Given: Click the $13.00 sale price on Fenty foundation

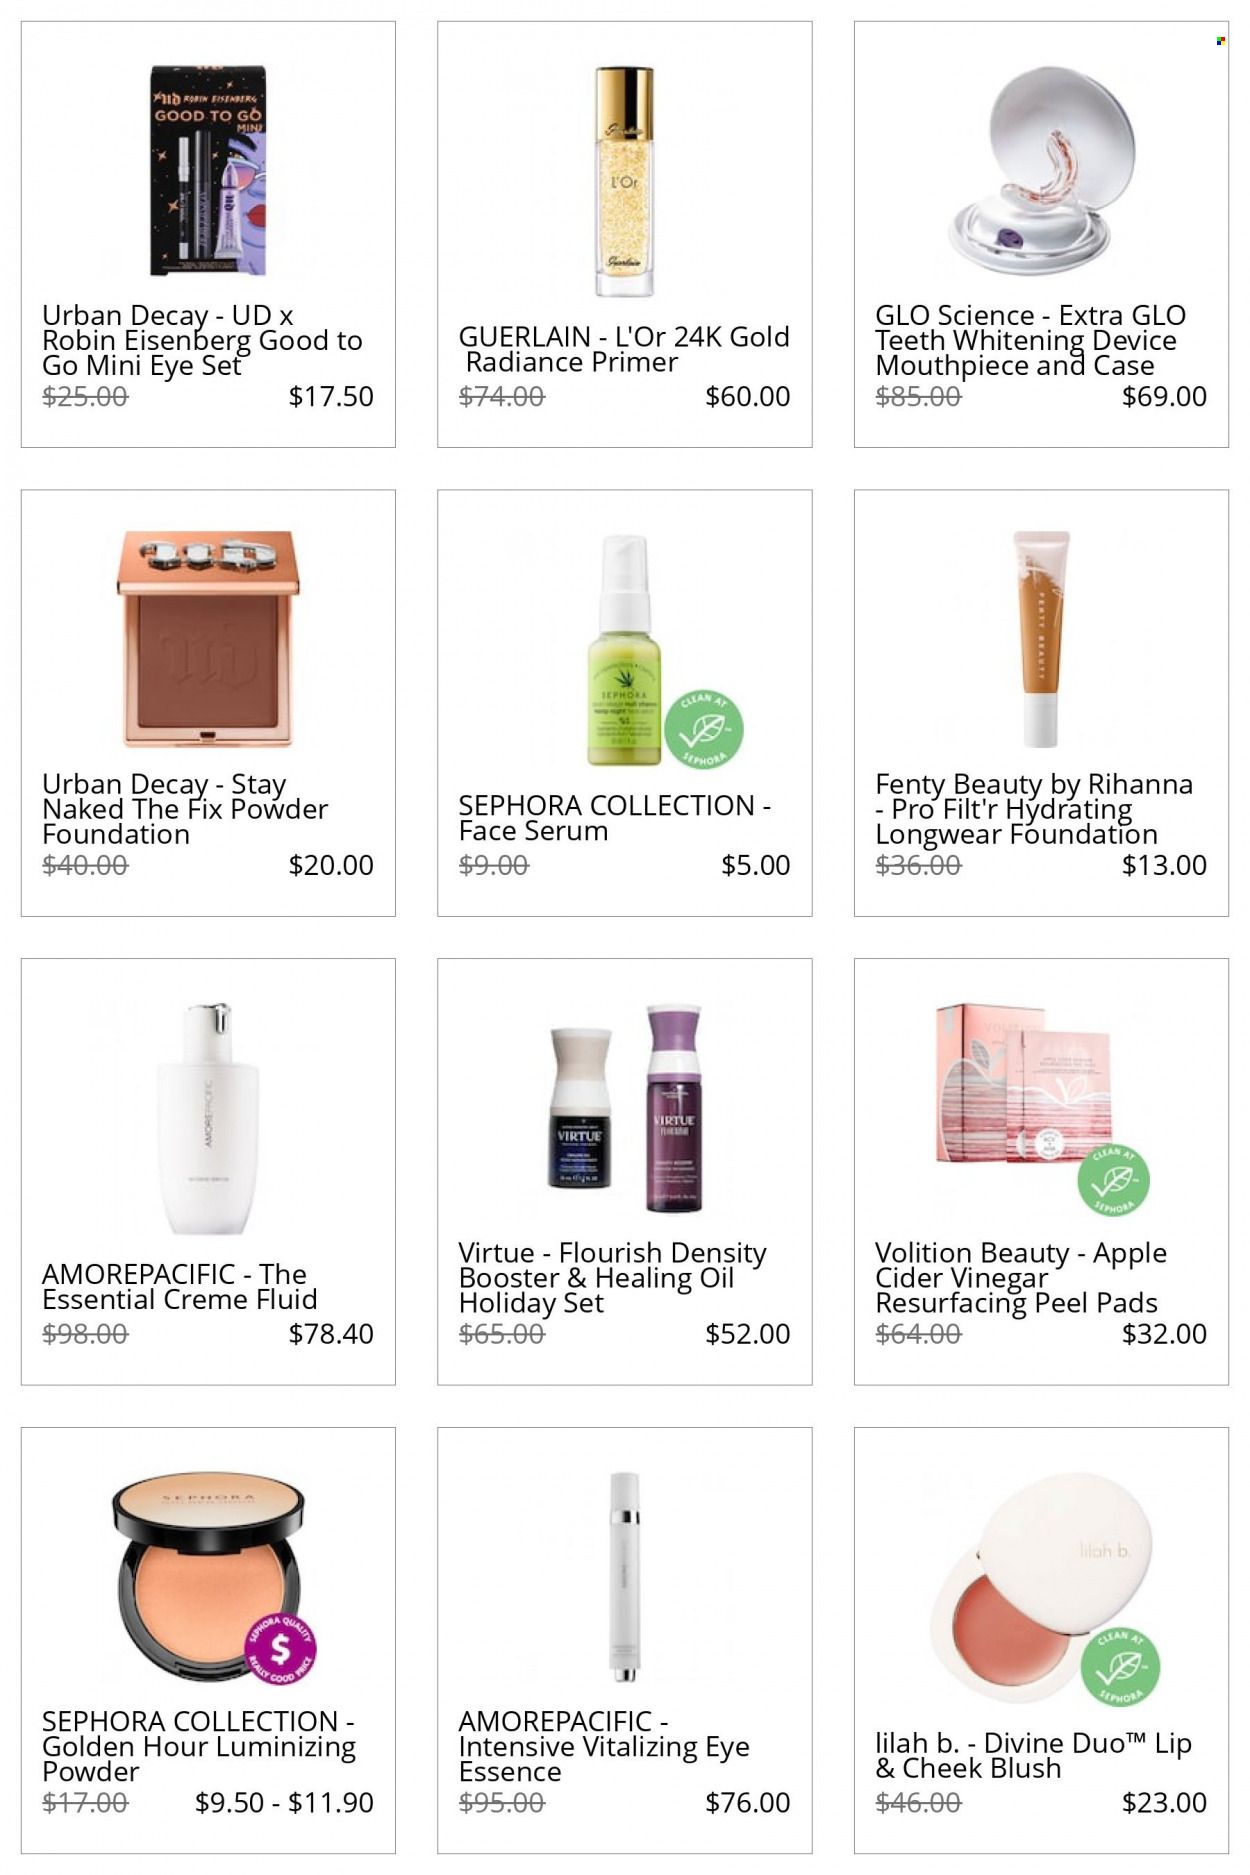Looking at the screenshot, I should [x=1164, y=865].
